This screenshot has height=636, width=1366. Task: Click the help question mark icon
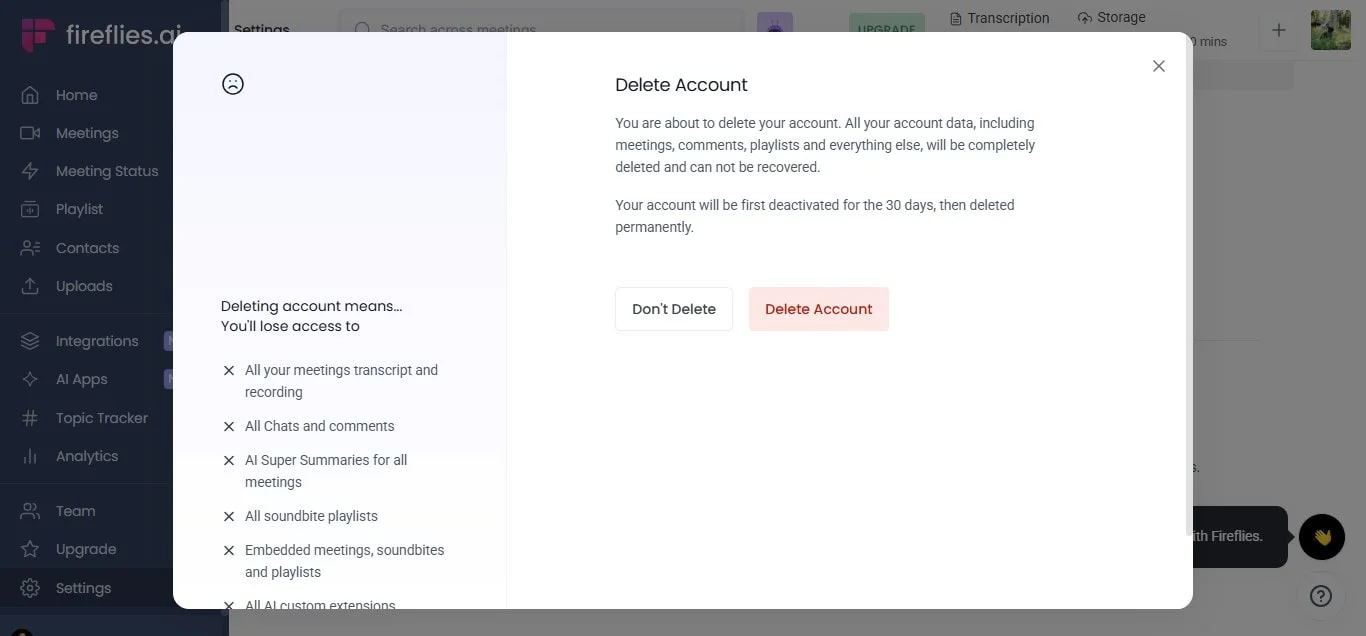click(x=1321, y=595)
